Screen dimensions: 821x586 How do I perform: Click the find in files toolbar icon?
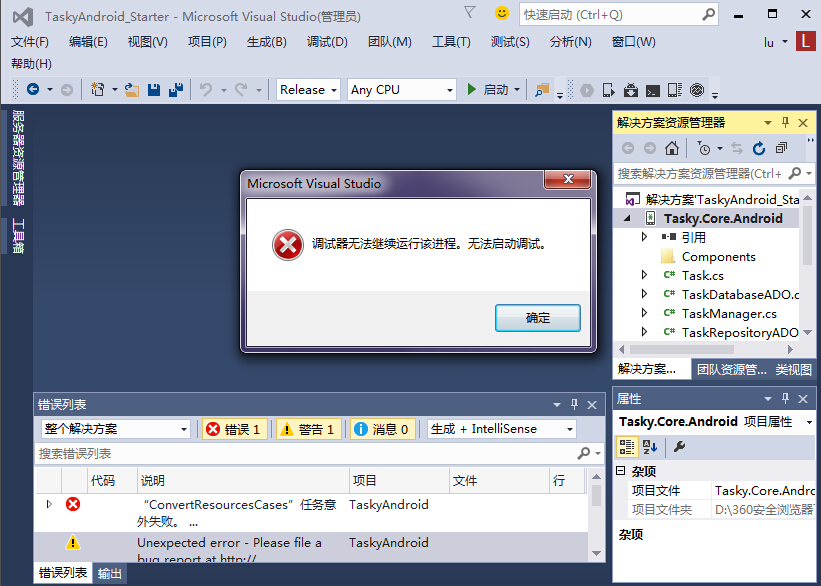[x=542, y=90]
